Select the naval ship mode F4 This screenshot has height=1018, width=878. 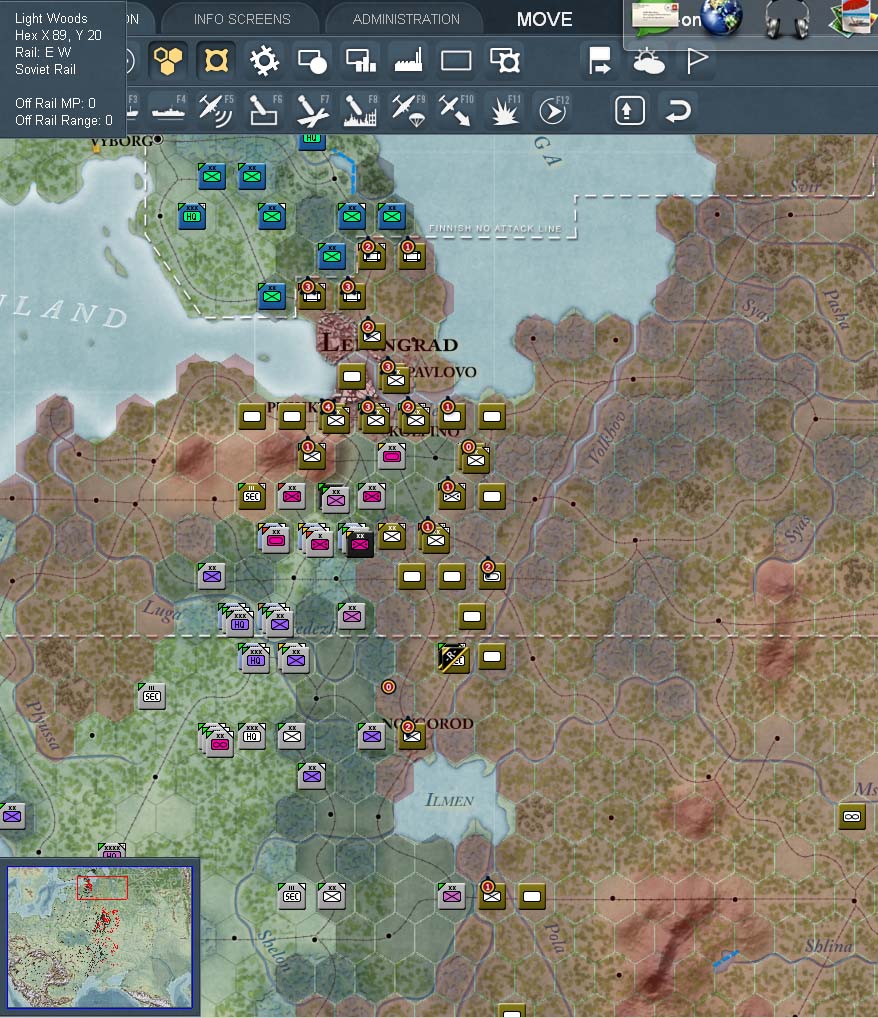(168, 110)
